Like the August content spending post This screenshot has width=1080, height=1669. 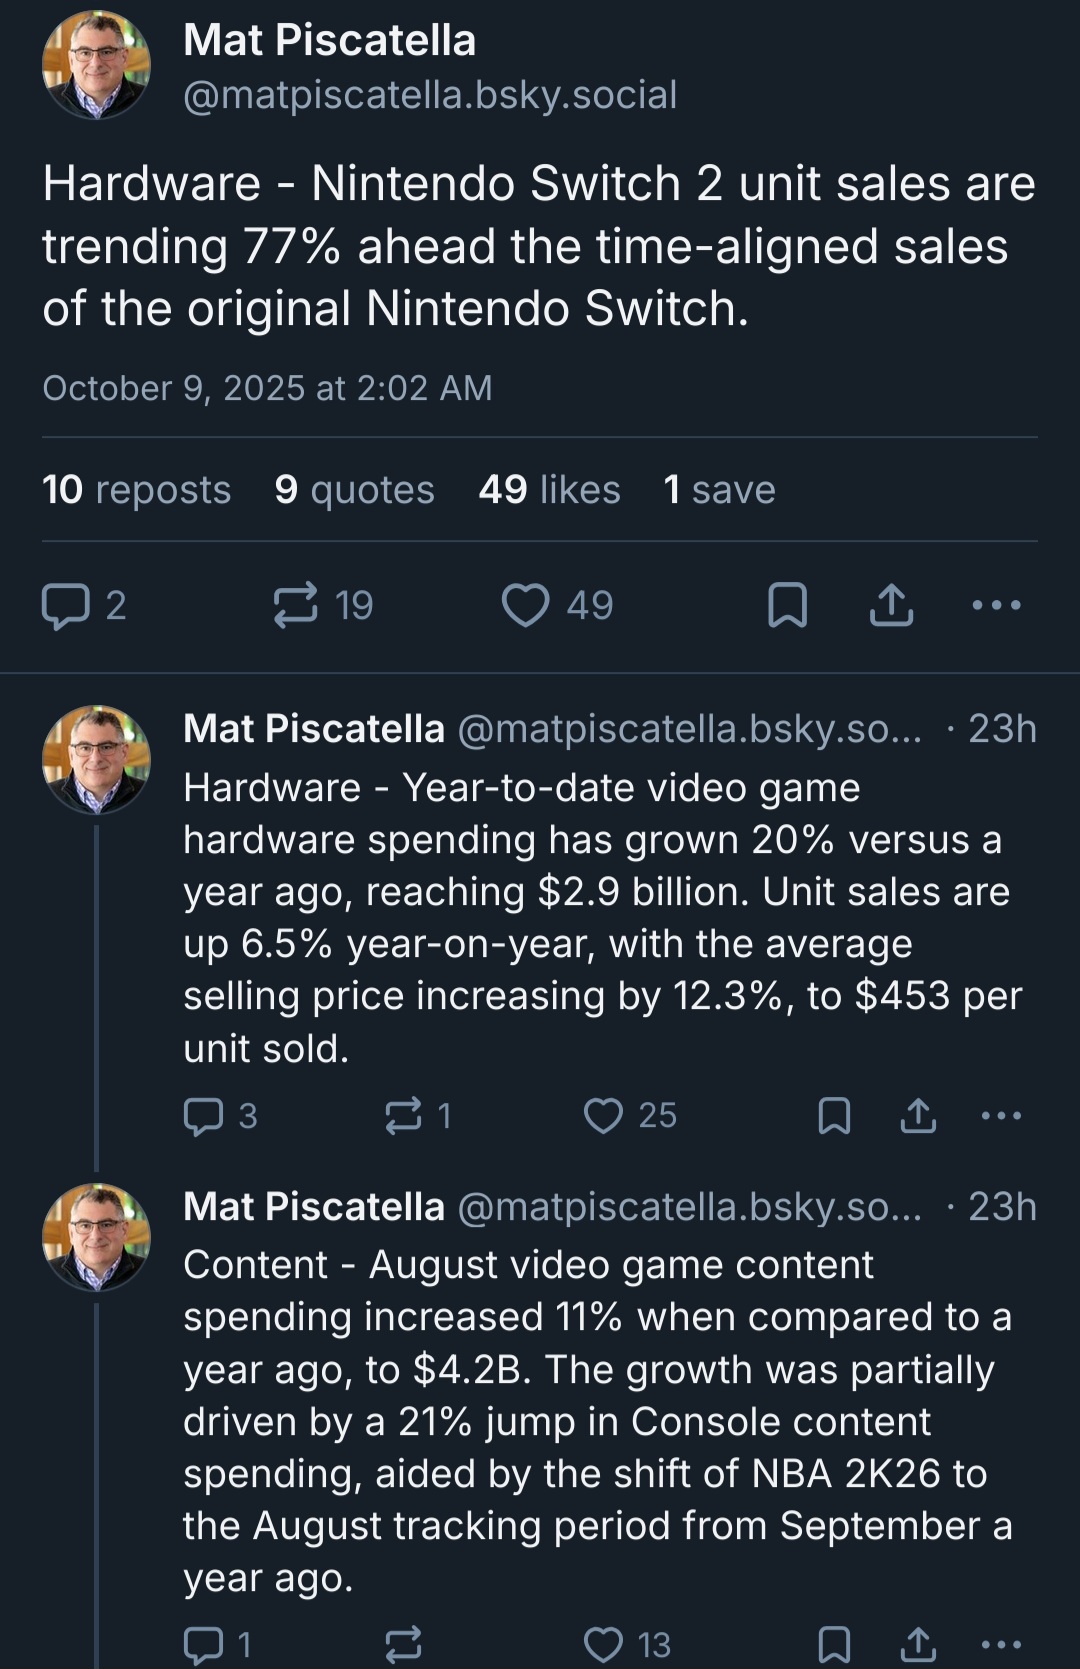[x=603, y=1644]
